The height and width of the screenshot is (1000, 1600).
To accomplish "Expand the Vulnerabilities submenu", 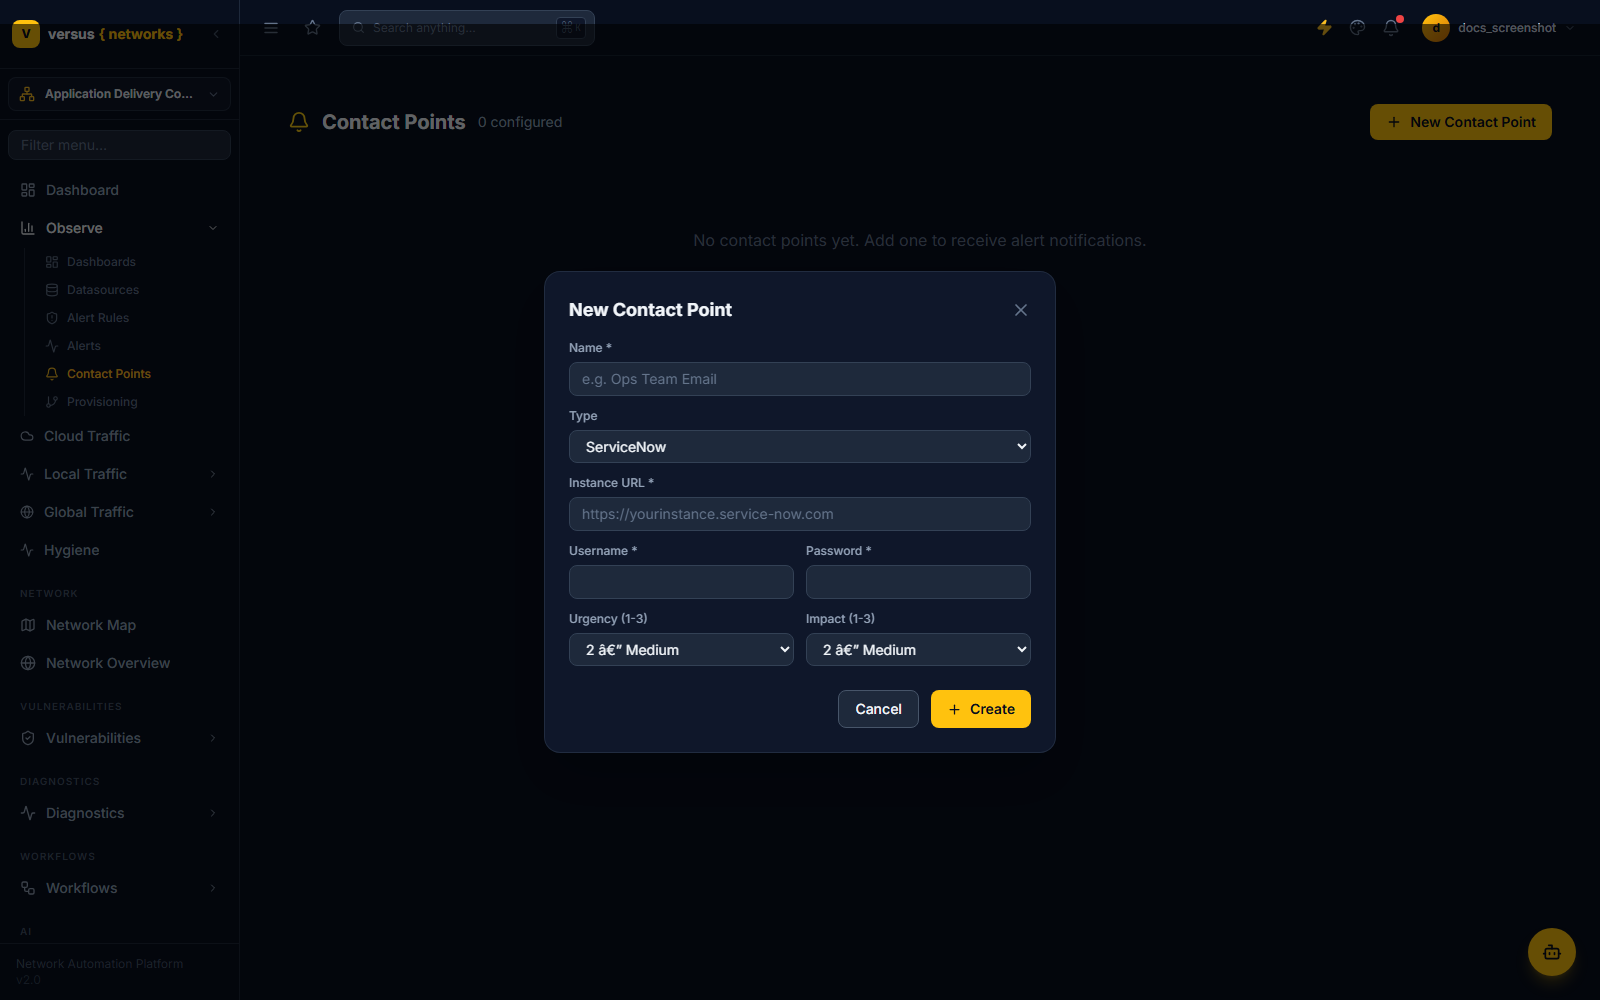I will coord(119,738).
